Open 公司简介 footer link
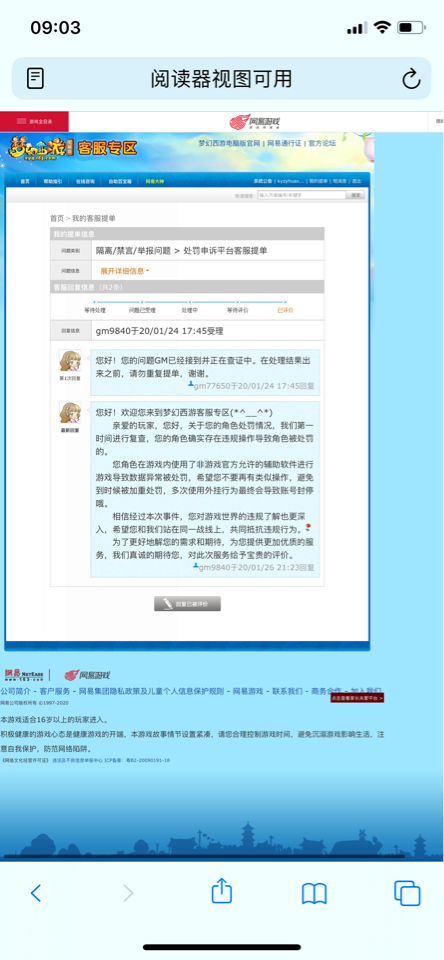The height and width of the screenshot is (960, 444). pos(15,691)
